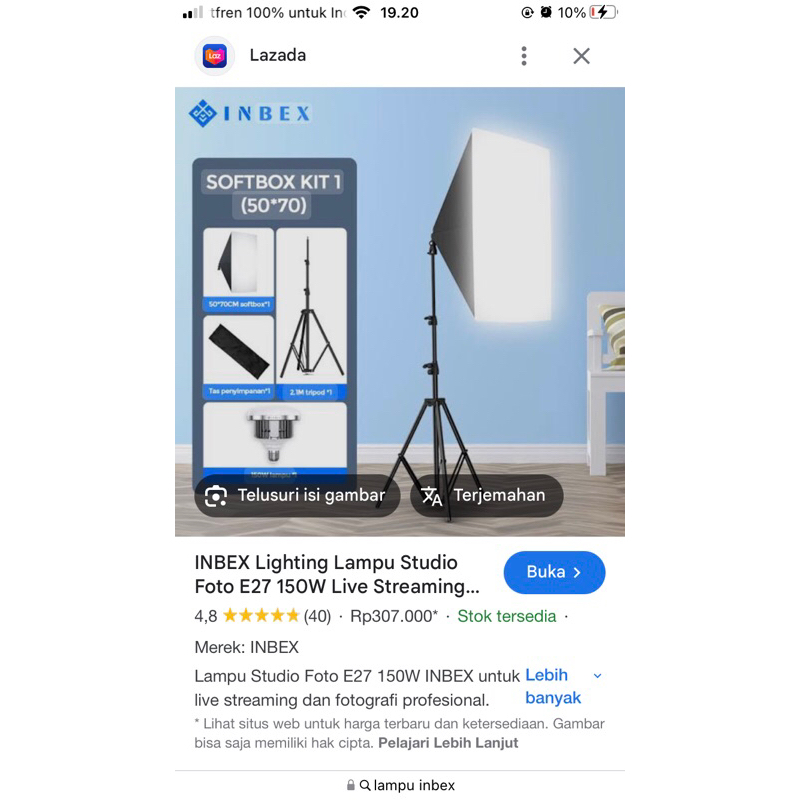Tap the lampu inbex search bar
The image size is (800, 800).
[x=400, y=785]
